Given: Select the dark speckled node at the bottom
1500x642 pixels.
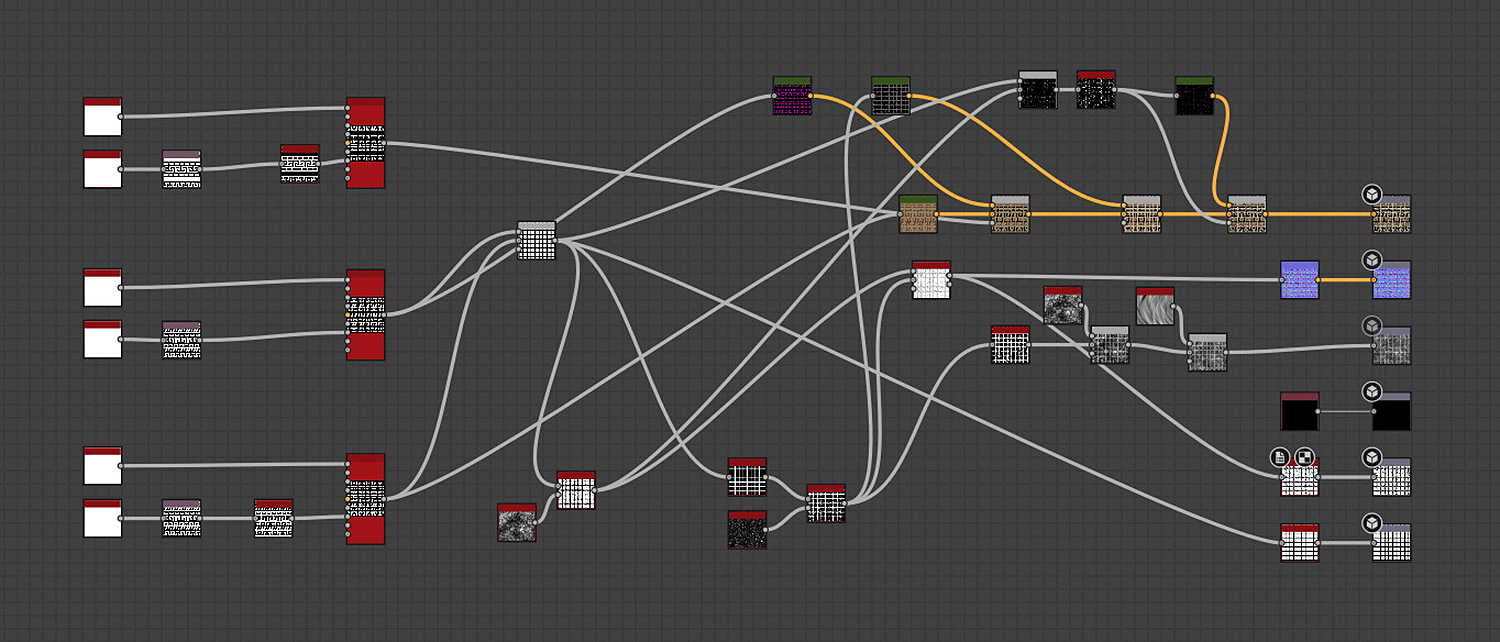Looking at the screenshot, I should click(x=747, y=530).
